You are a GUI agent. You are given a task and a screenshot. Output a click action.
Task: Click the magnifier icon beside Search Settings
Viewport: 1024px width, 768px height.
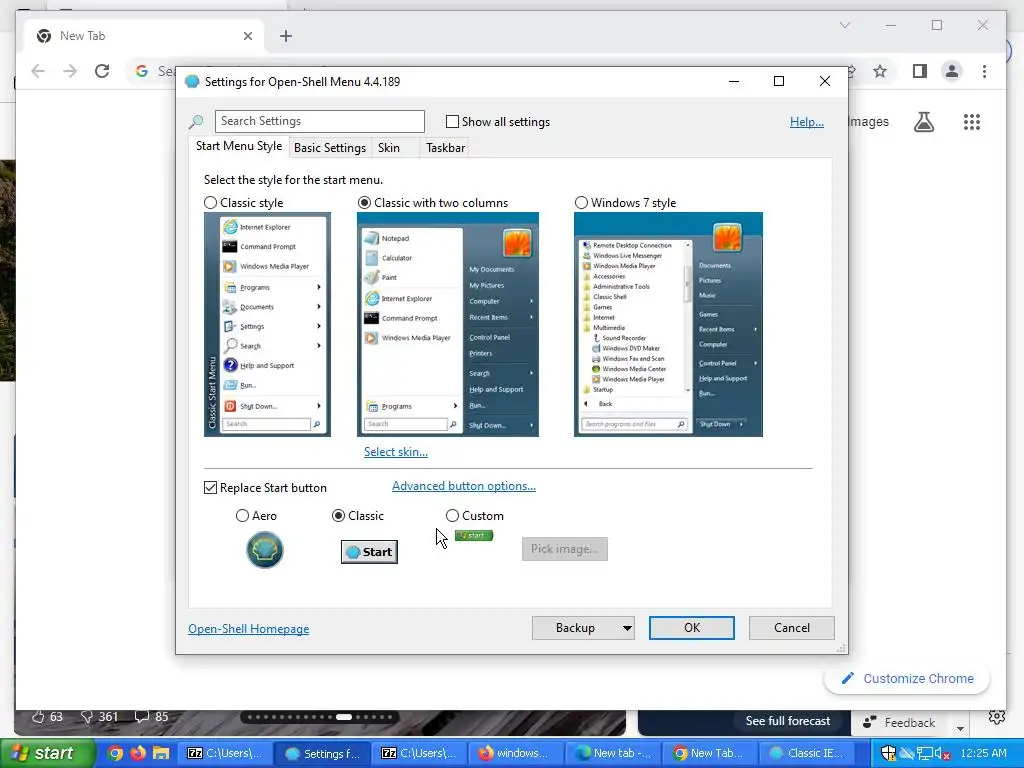click(196, 121)
